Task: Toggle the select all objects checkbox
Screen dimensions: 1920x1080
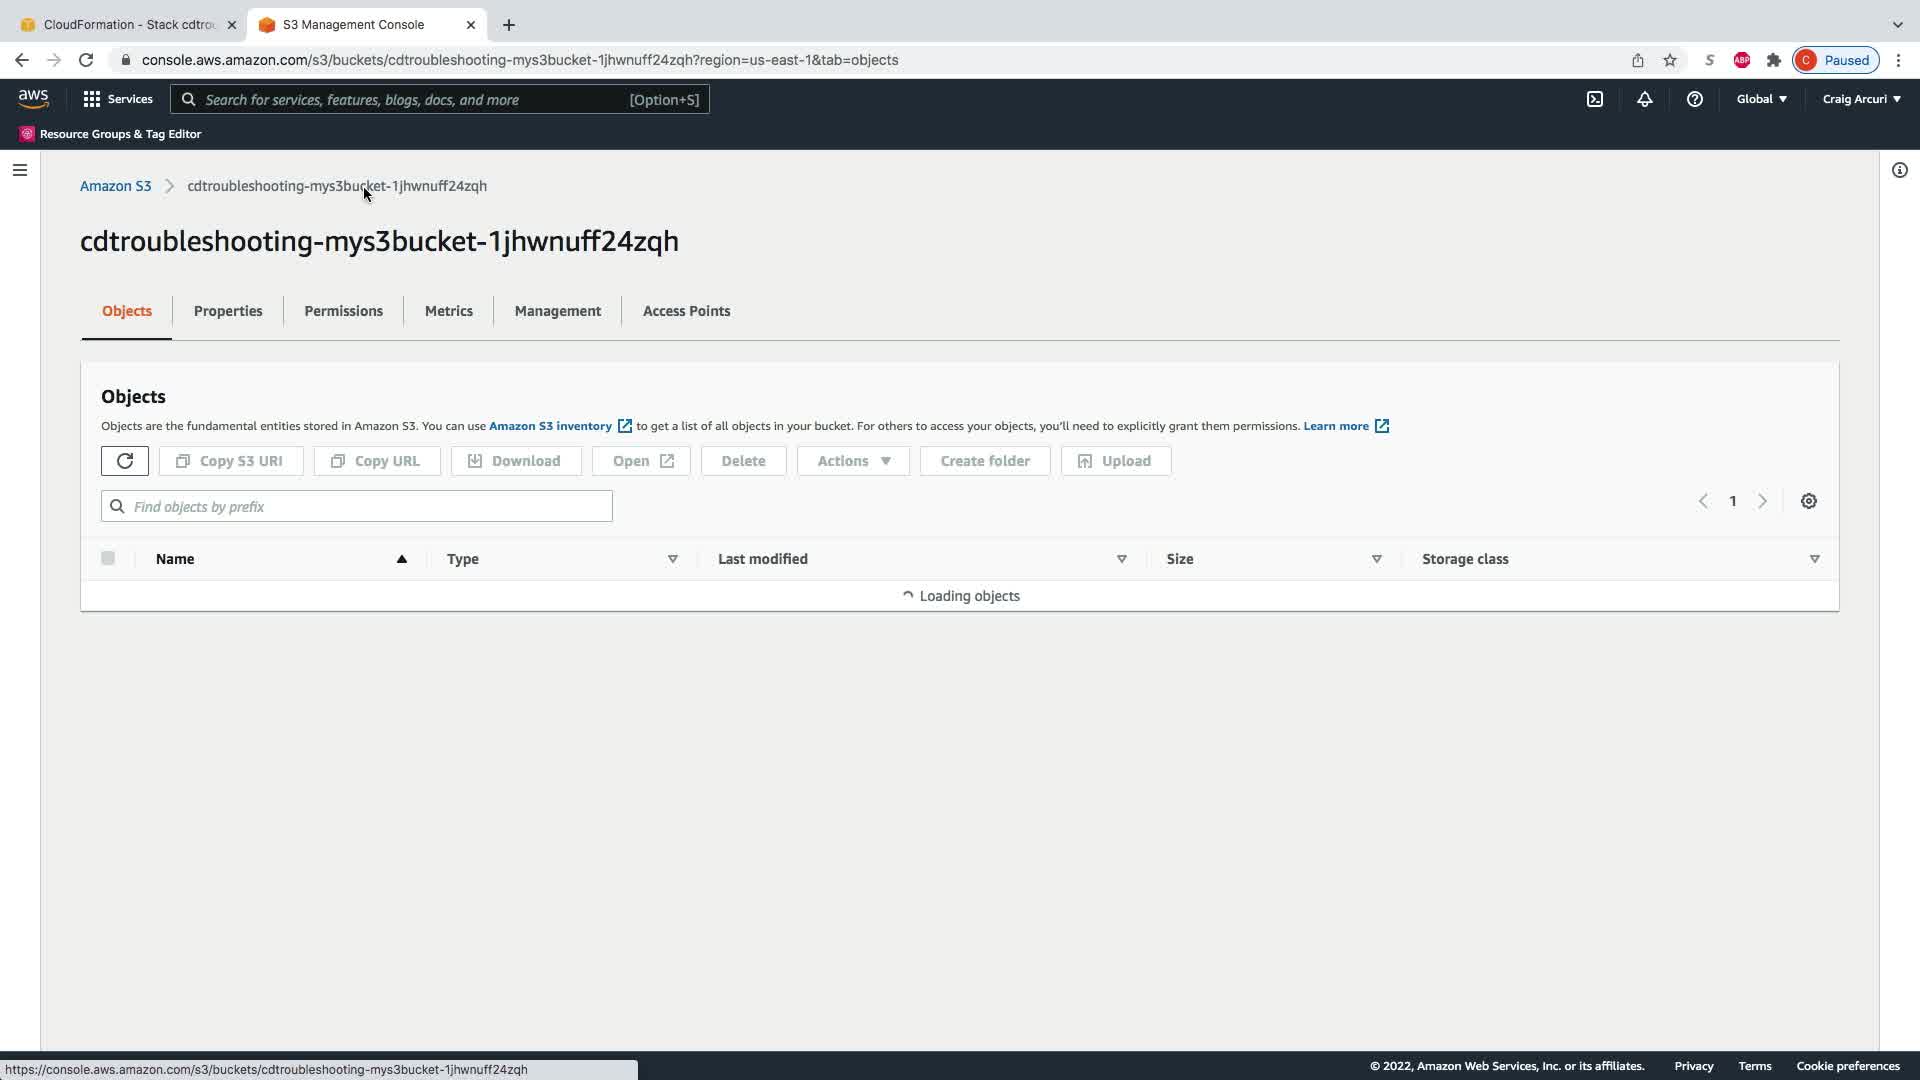Action: tap(108, 558)
